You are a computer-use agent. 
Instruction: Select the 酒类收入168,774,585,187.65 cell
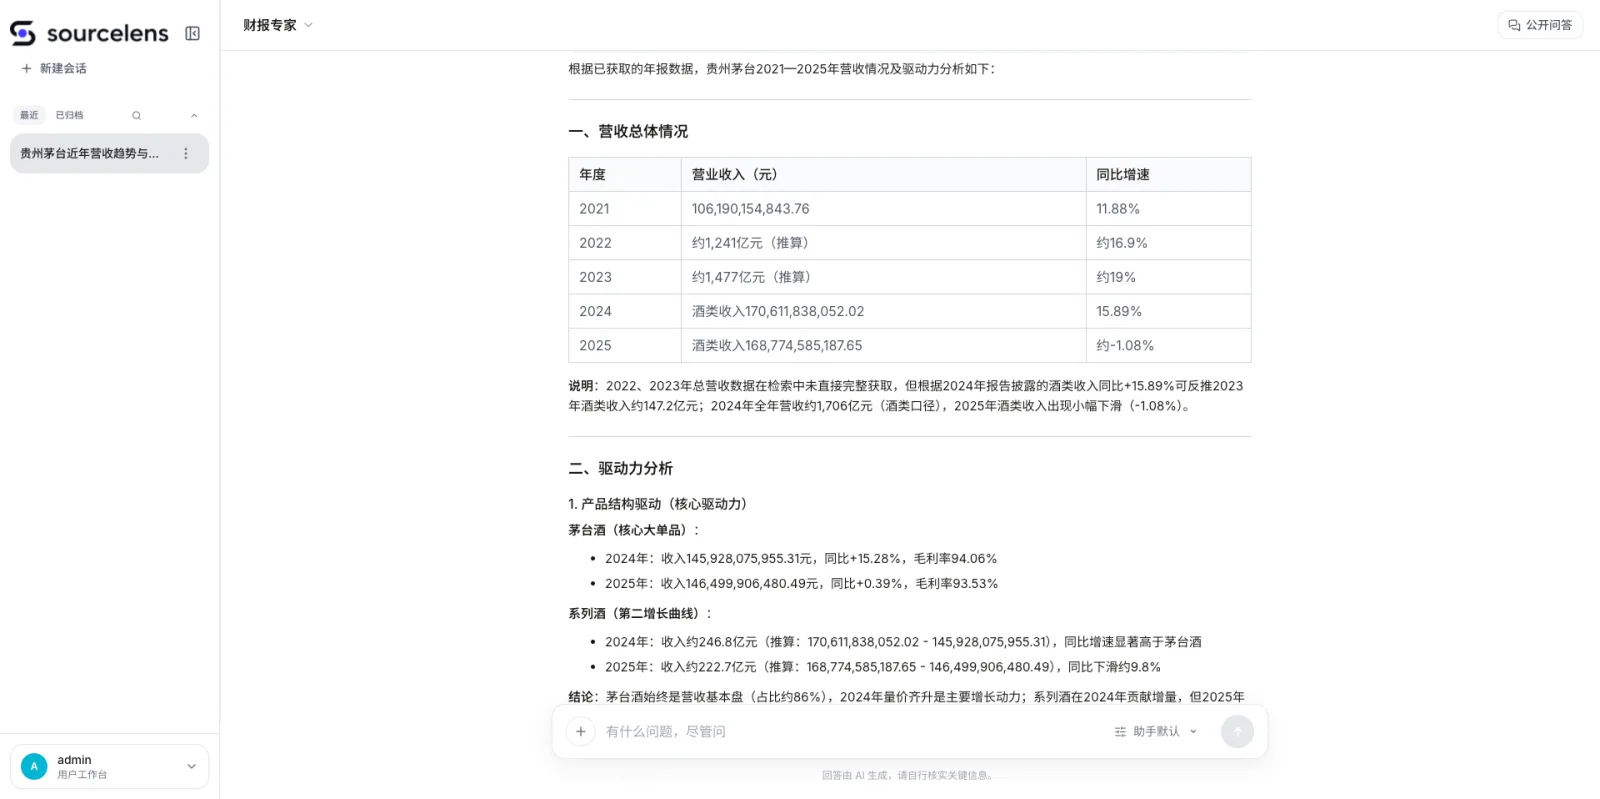883,345
